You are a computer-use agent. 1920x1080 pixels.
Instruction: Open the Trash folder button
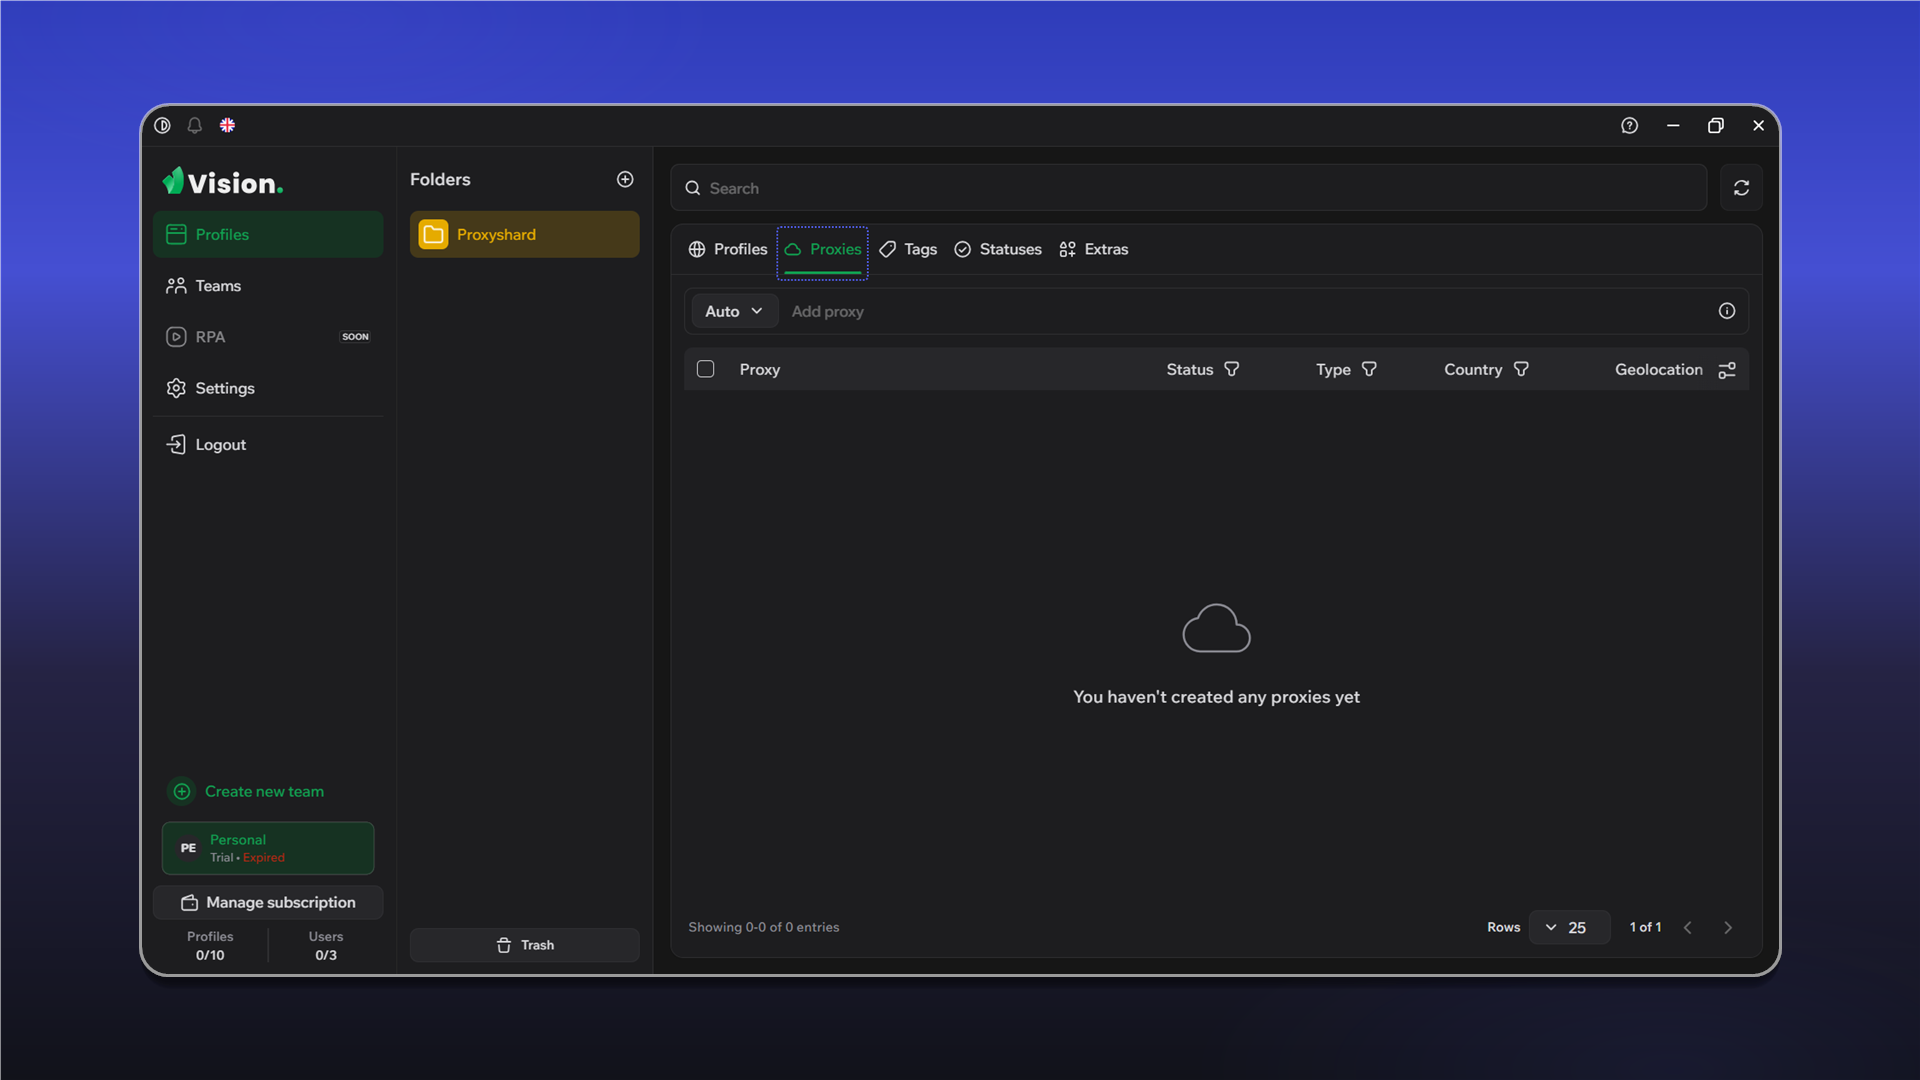click(x=525, y=945)
